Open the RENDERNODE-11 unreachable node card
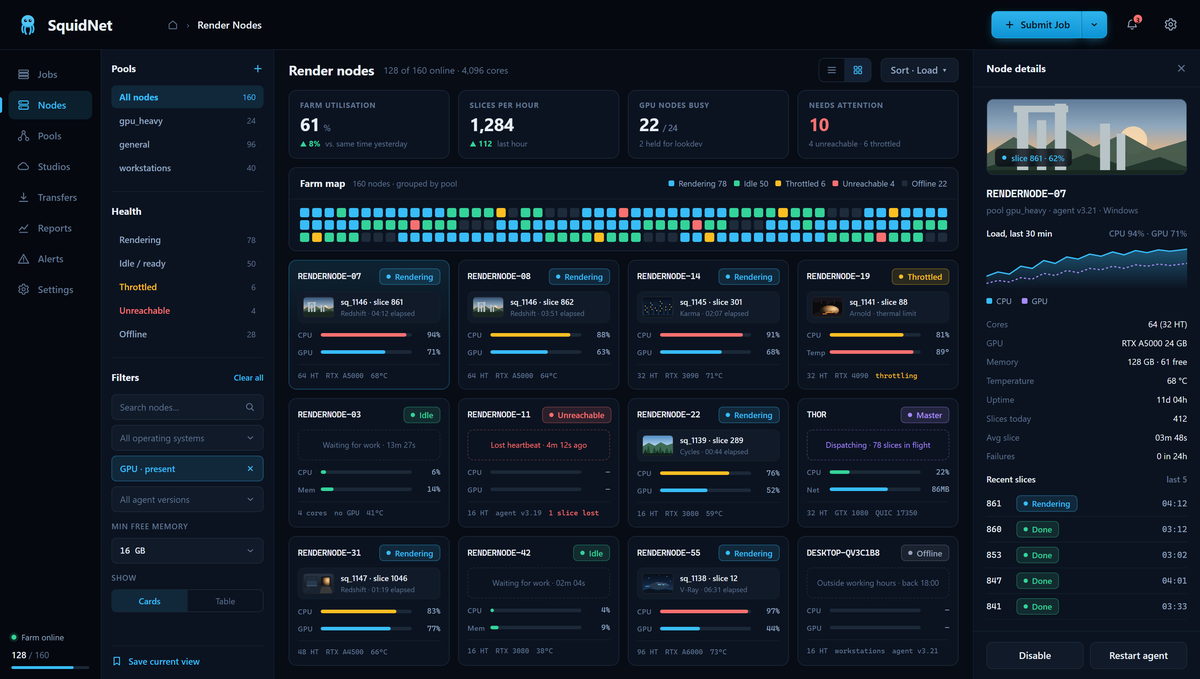This screenshot has width=1200, height=679. pos(538,463)
